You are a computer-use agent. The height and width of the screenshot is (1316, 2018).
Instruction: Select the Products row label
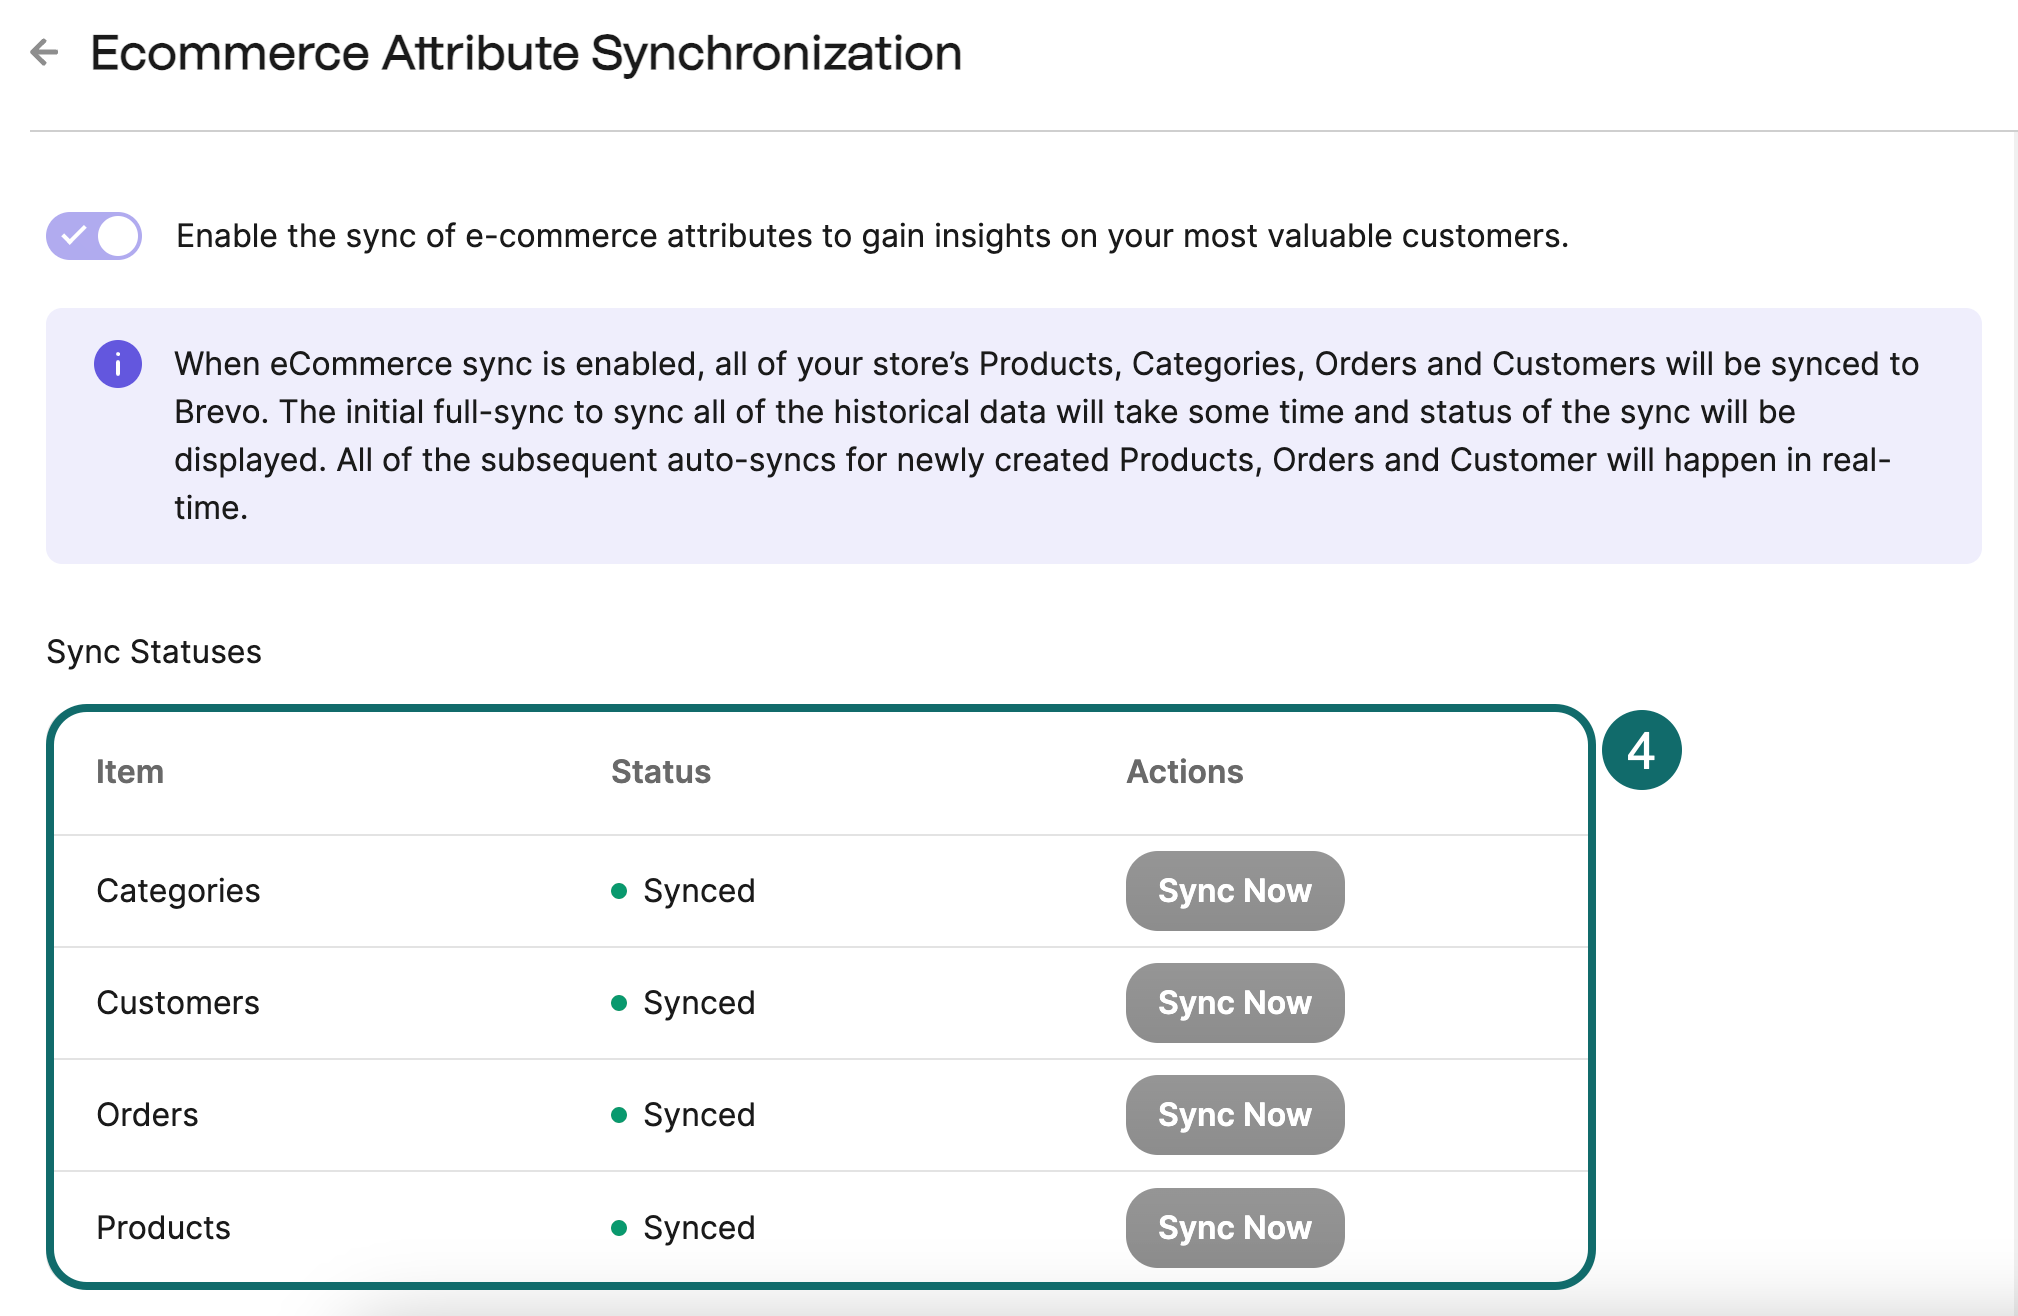click(163, 1228)
